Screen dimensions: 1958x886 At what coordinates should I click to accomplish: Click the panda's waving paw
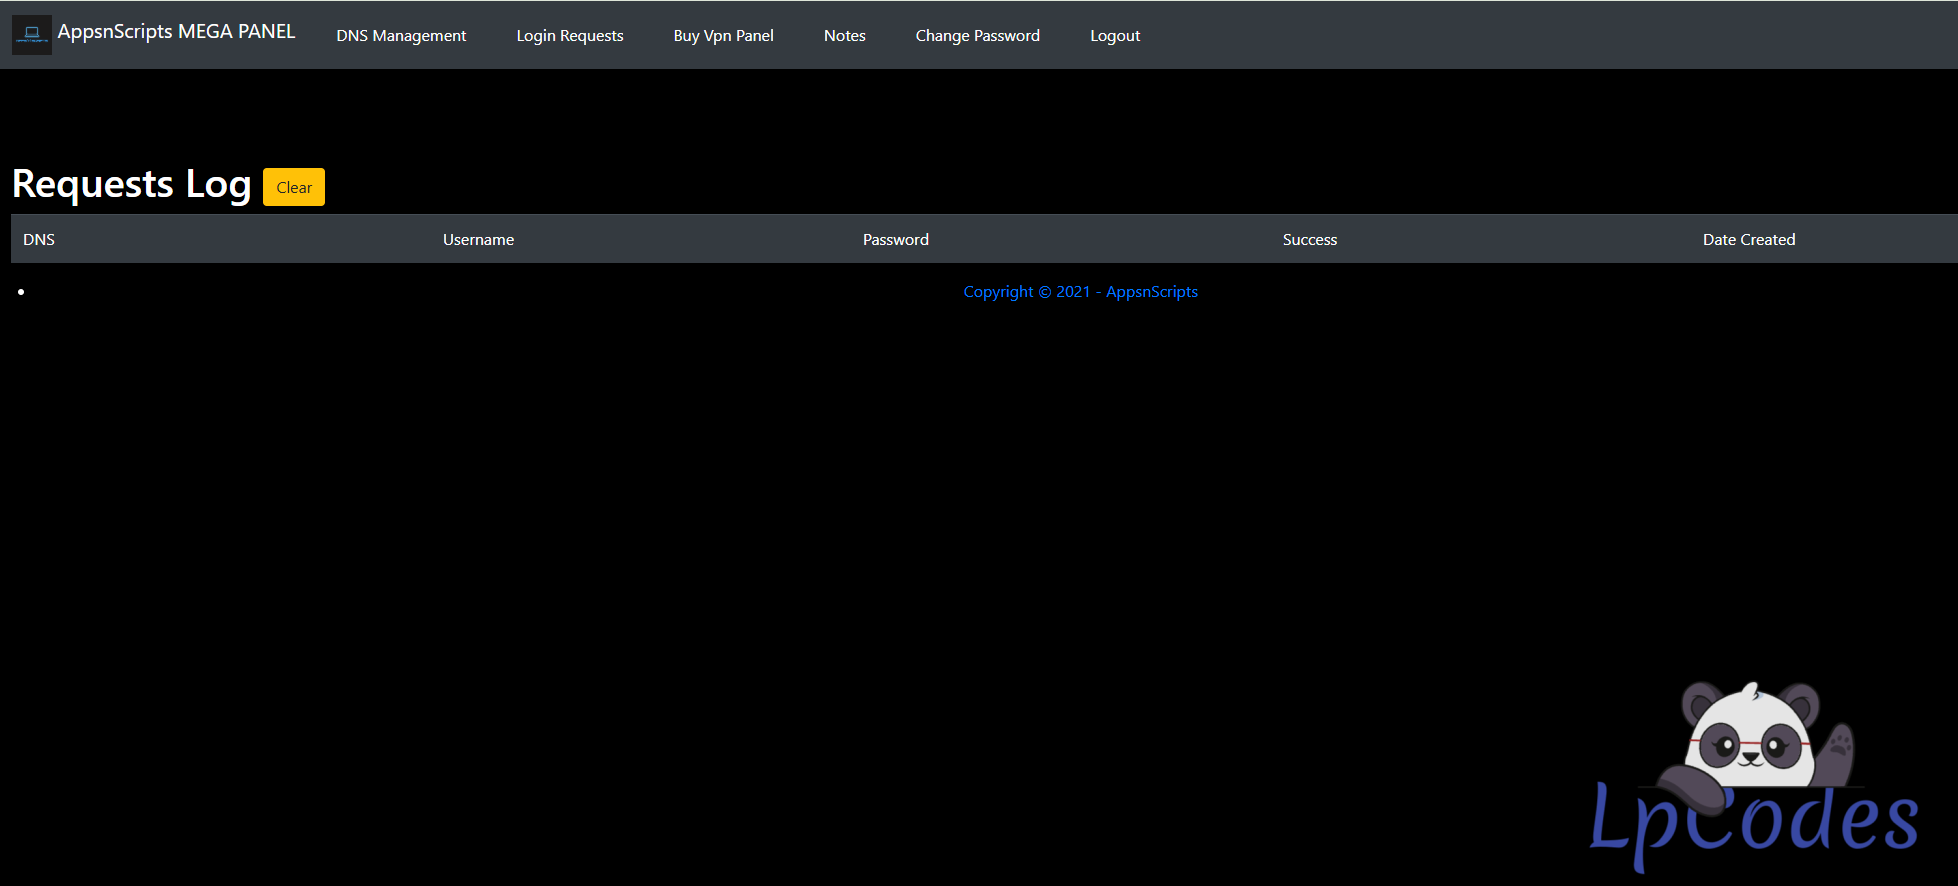1838,746
